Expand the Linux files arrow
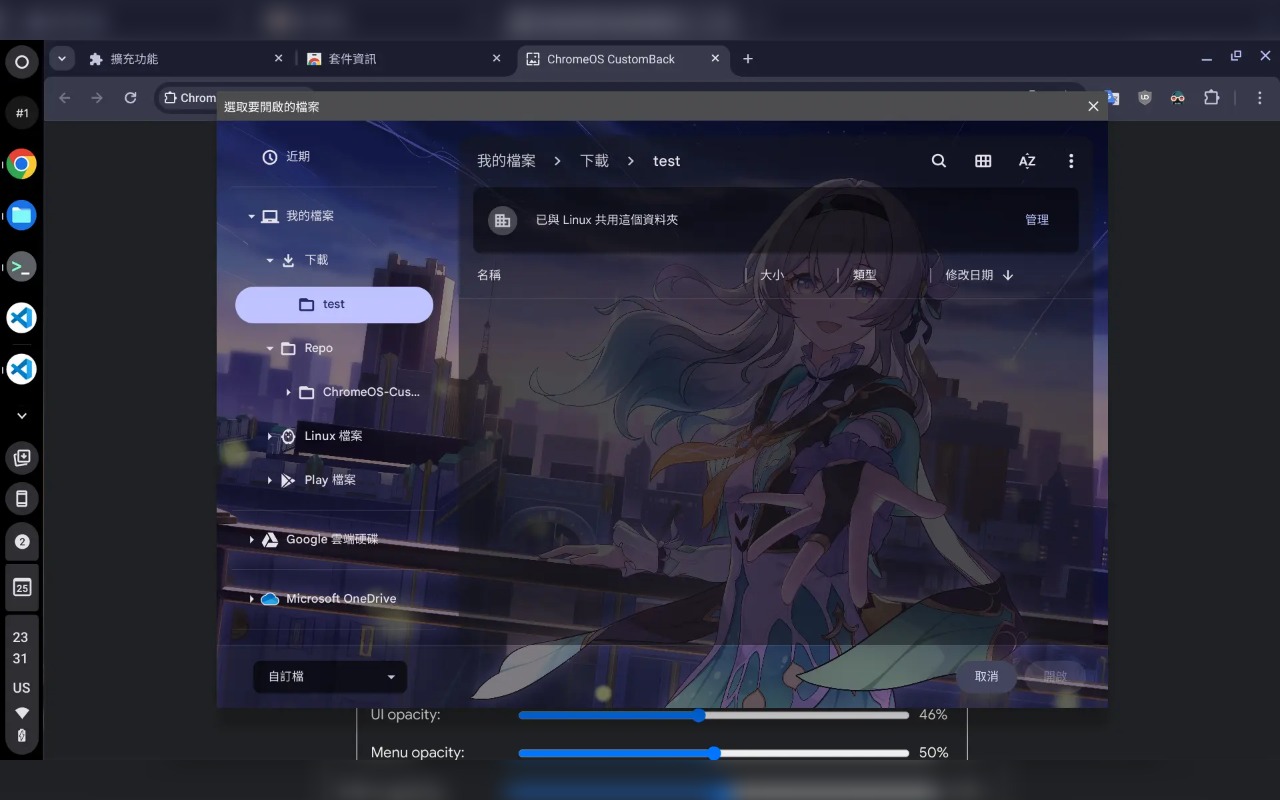This screenshot has height=800, width=1280. [x=270, y=437]
